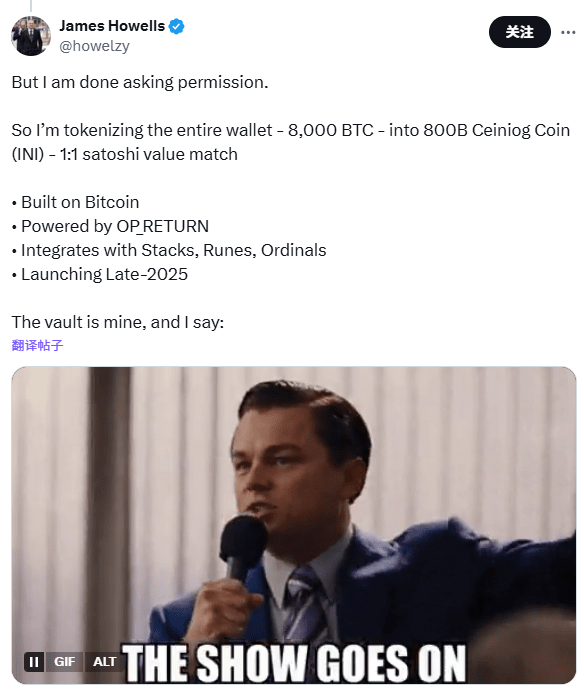
Task: Open the three-dot more options menu
Action: (x=568, y=32)
